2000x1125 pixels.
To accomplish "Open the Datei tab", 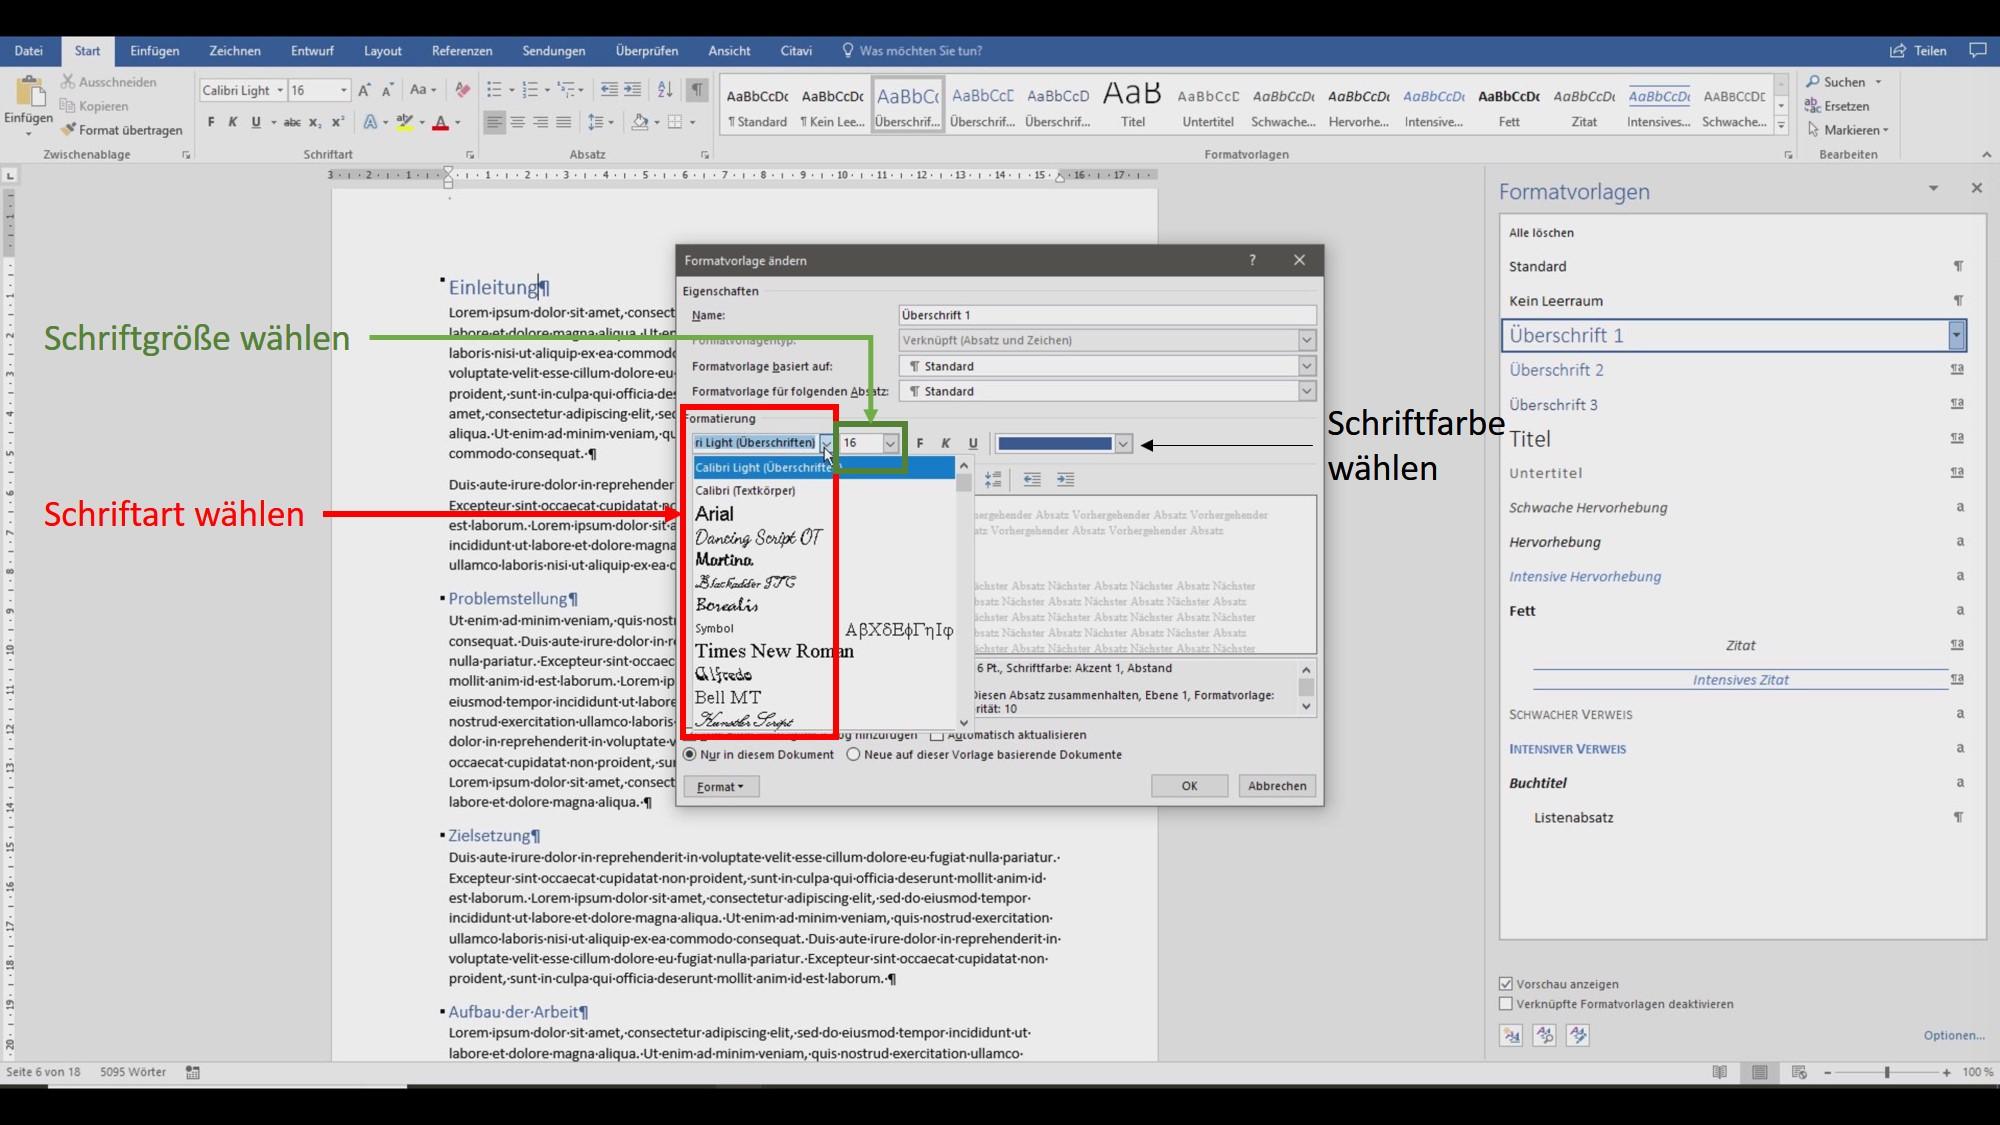I will click(x=29, y=50).
